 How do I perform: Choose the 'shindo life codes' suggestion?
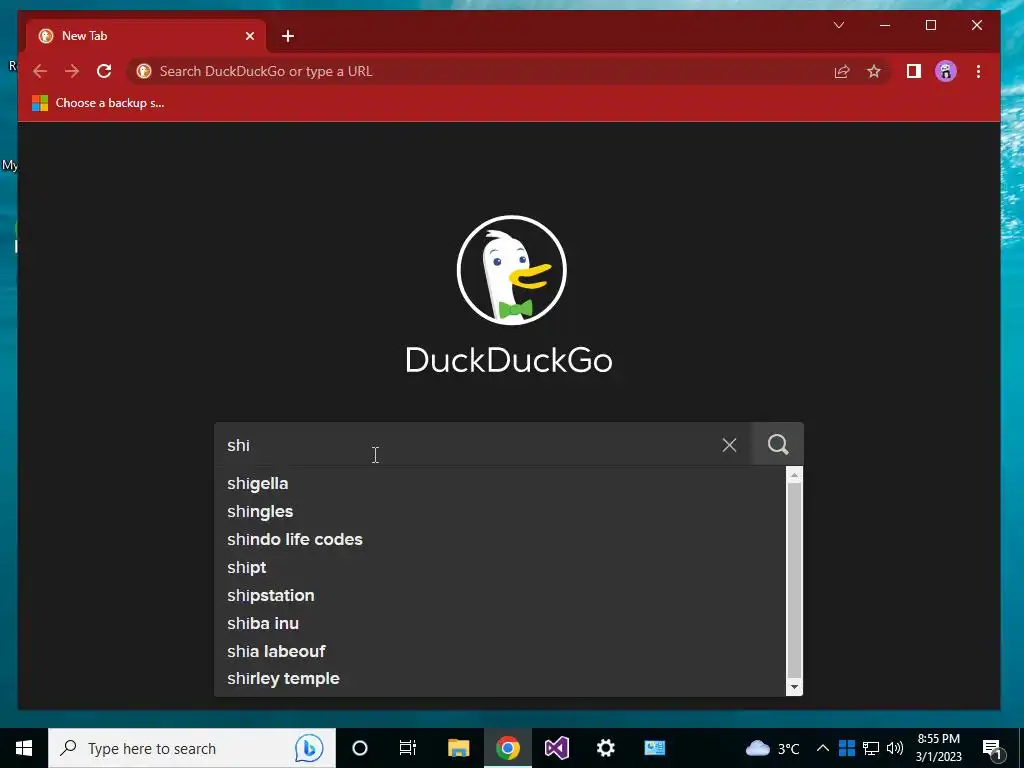[500, 539]
